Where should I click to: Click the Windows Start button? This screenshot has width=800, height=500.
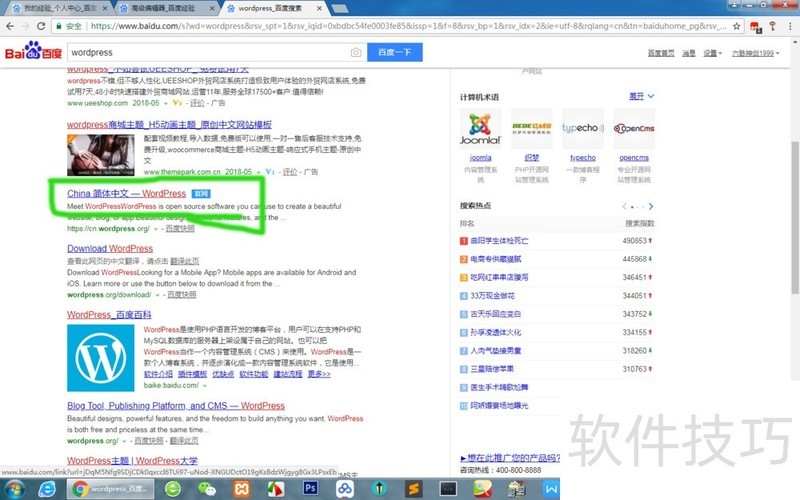[x=14, y=489]
